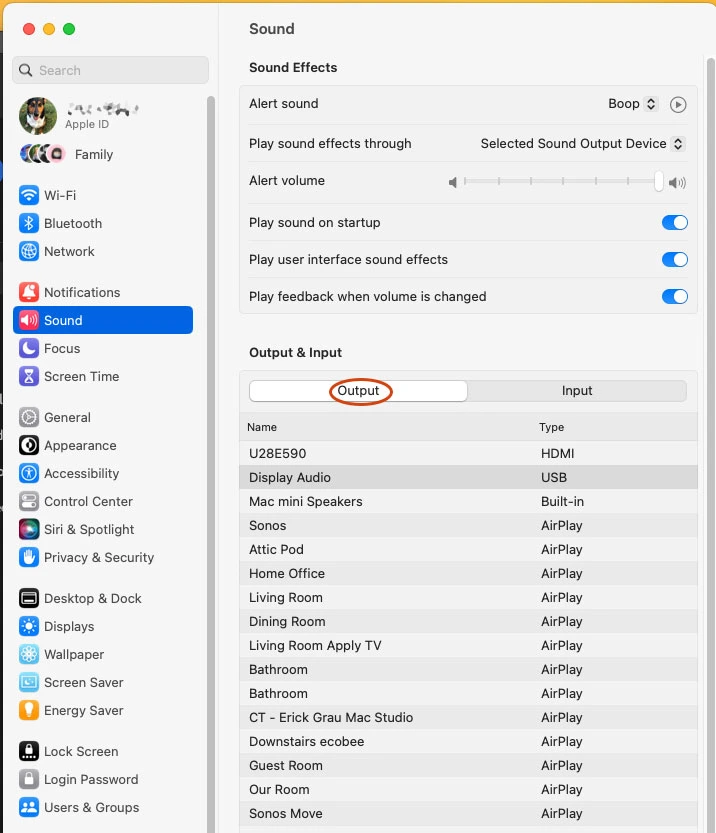Open Energy Saver bulb icon
This screenshot has width=716, height=833.
(x=29, y=710)
